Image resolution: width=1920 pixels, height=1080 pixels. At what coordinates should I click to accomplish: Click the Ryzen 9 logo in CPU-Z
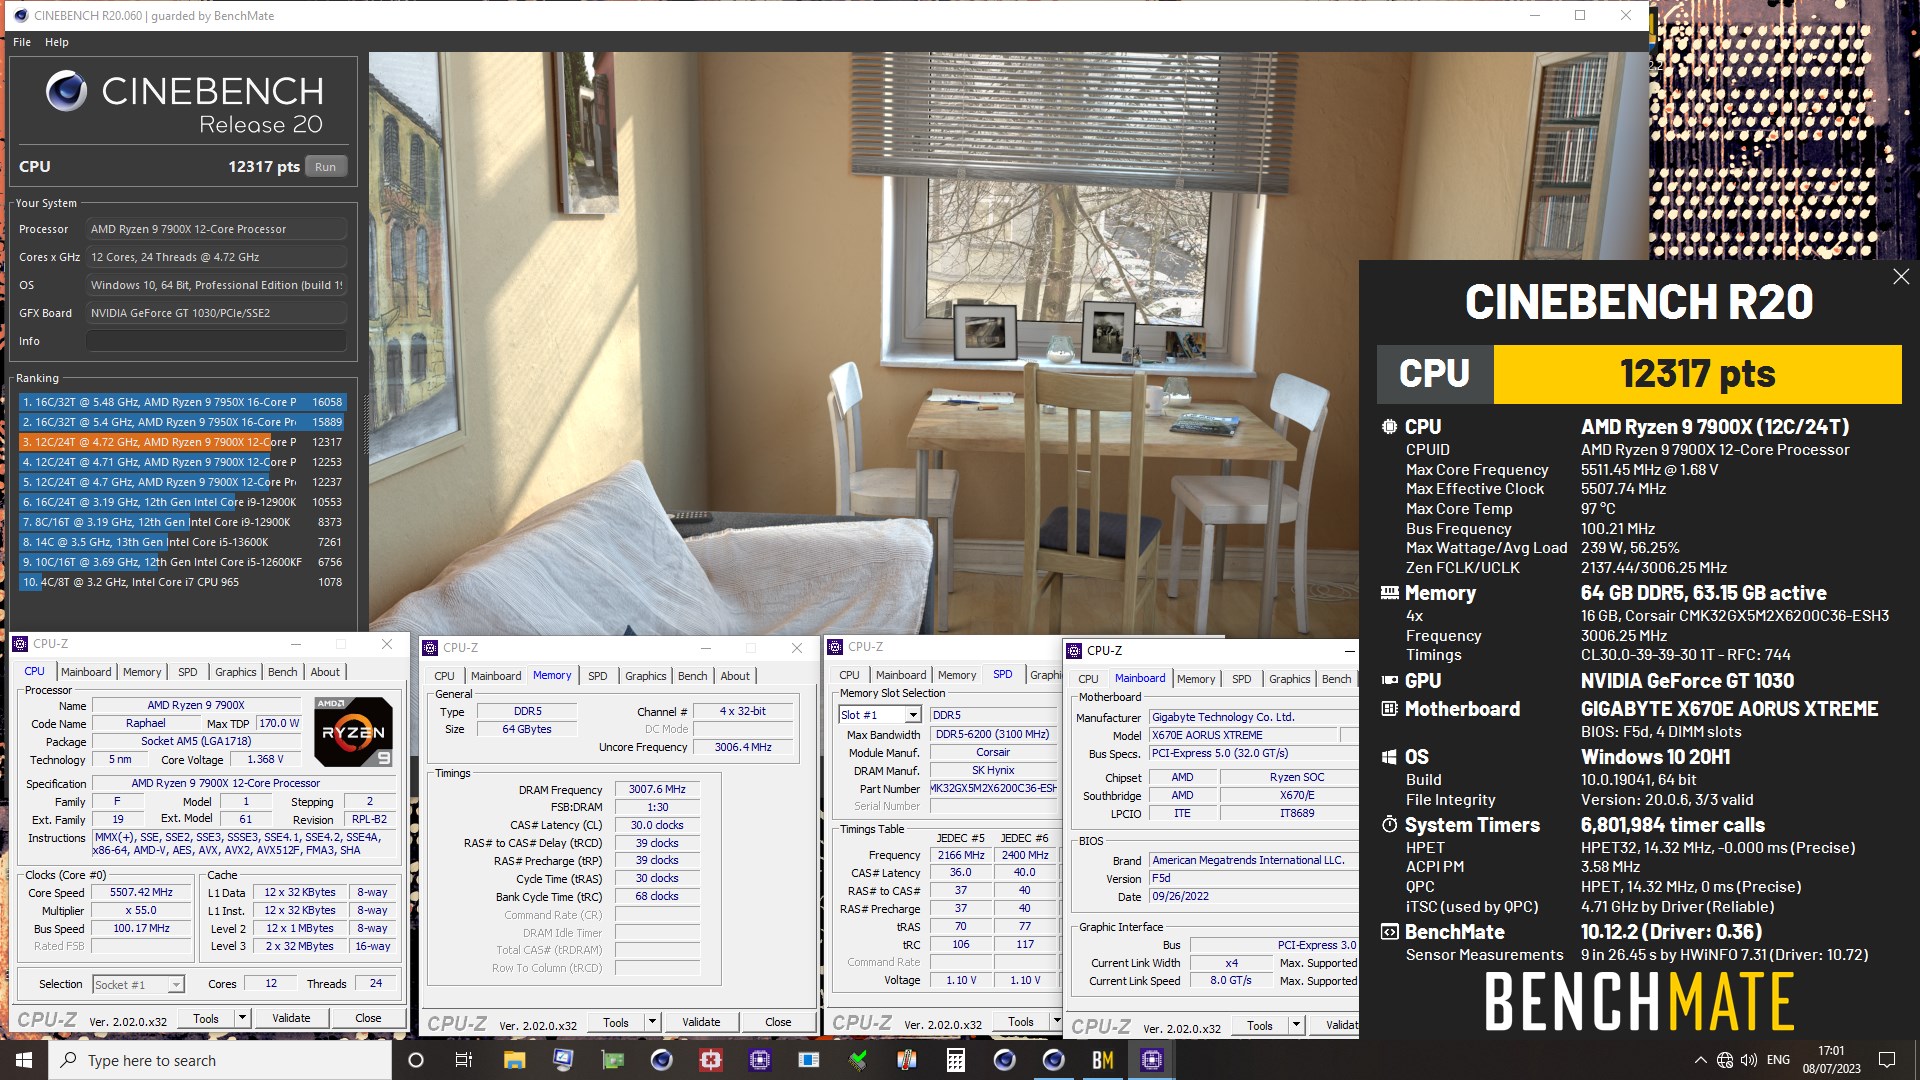pyautogui.click(x=353, y=732)
